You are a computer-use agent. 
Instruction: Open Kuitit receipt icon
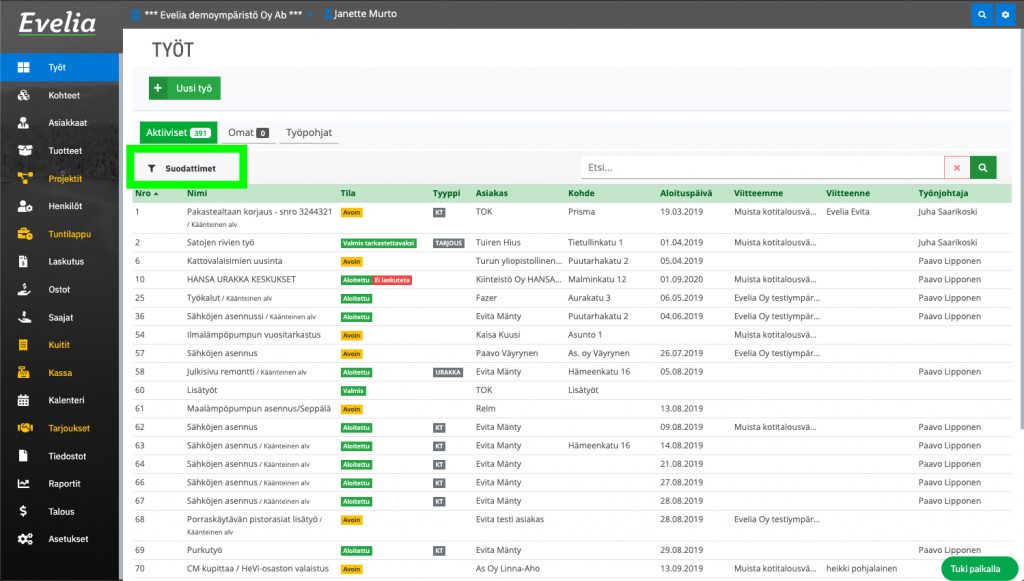click(x=24, y=345)
